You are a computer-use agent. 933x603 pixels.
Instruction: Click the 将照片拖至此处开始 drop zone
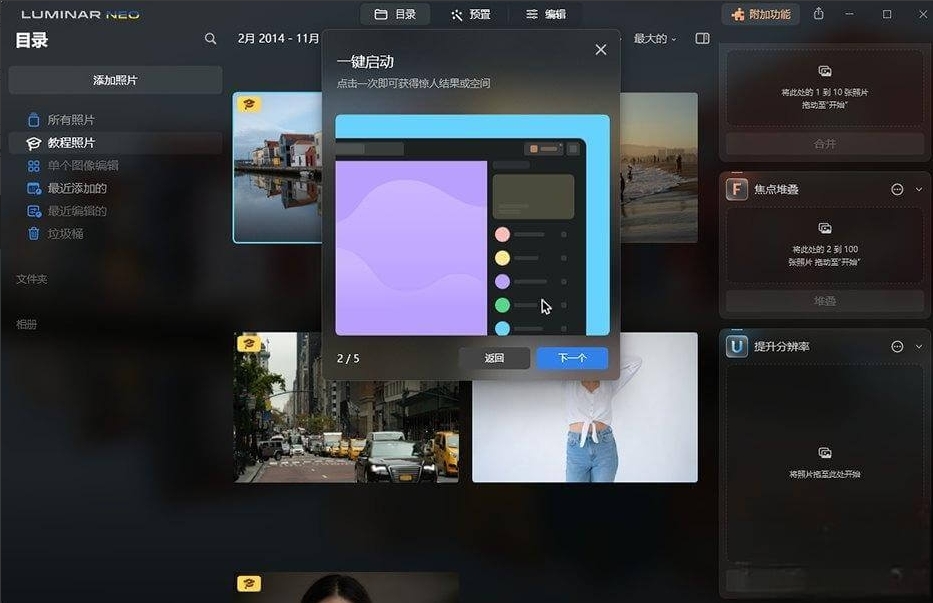coord(825,463)
